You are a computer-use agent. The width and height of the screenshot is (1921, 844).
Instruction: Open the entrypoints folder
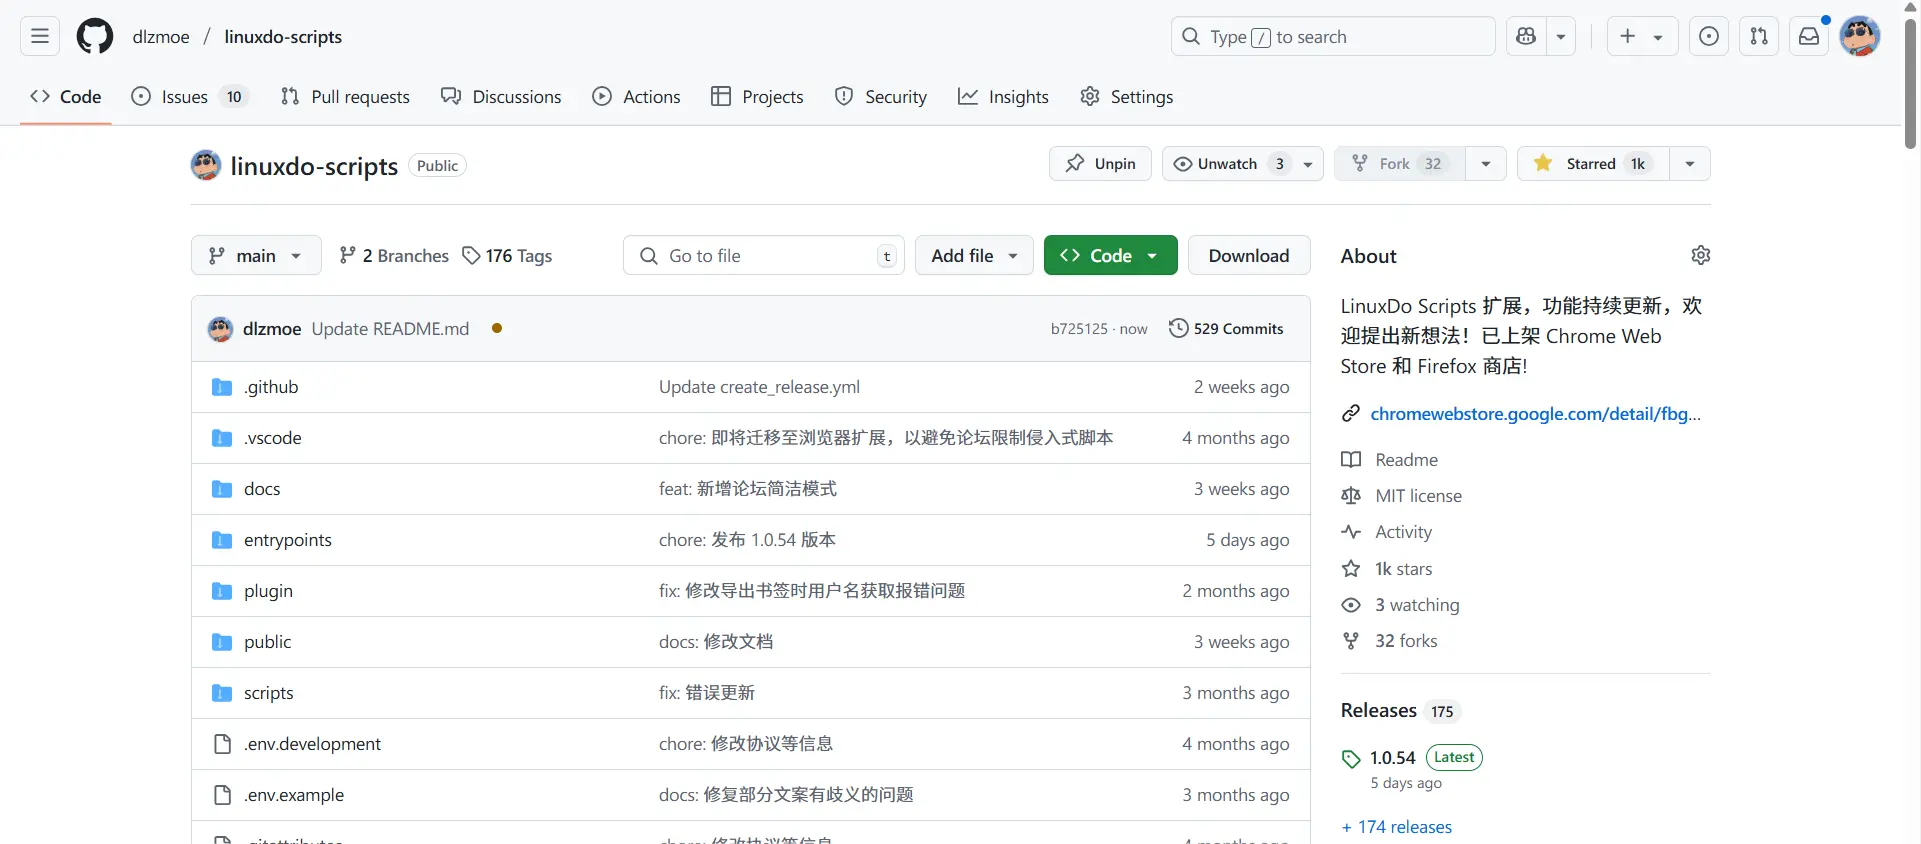click(x=288, y=540)
